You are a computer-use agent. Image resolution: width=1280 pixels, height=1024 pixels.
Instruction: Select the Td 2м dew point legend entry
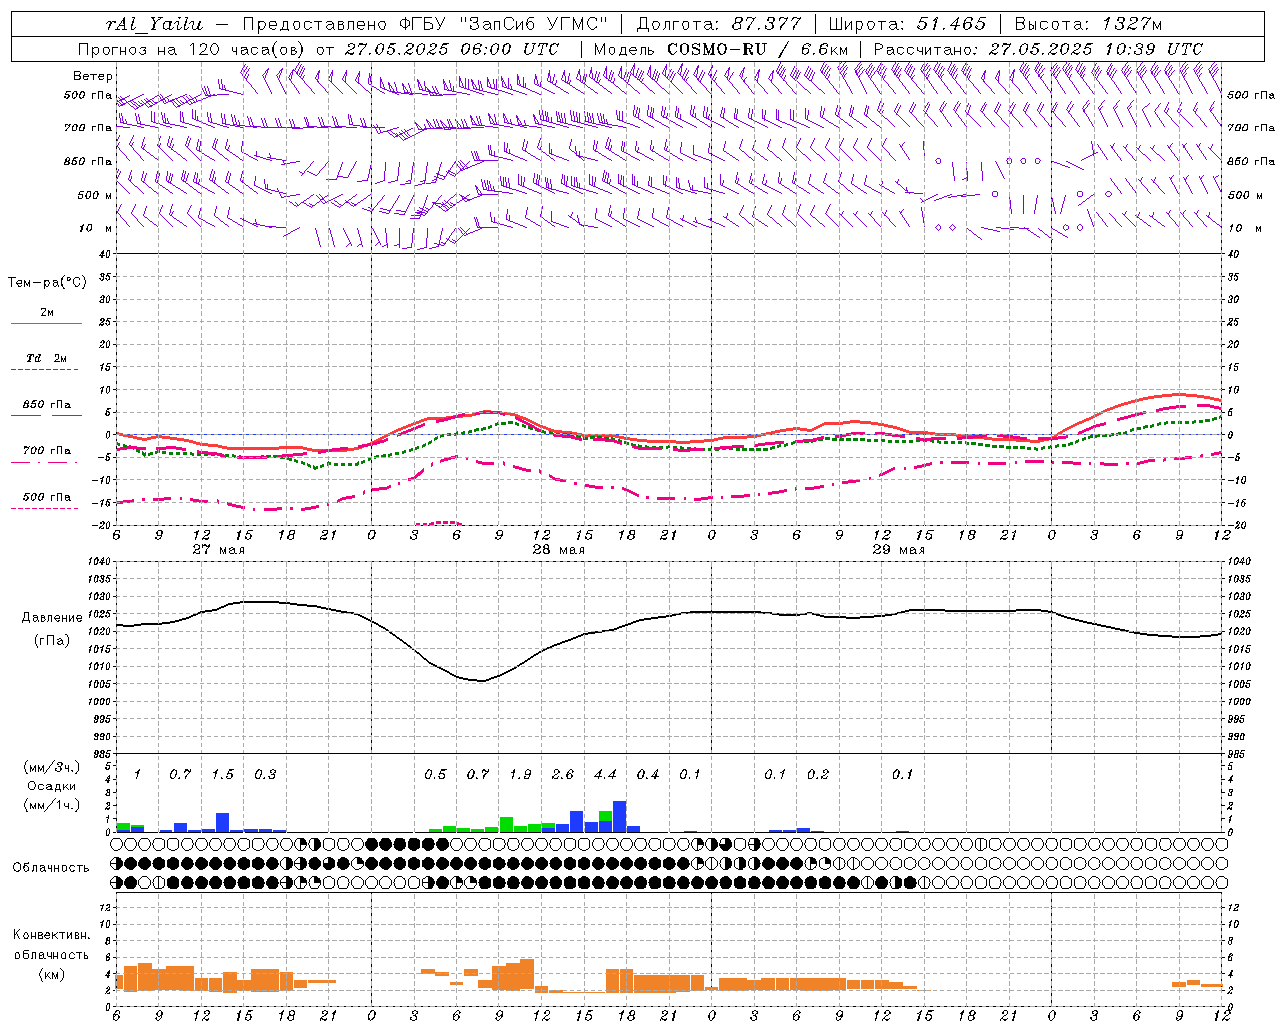pyautogui.click(x=46, y=358)
